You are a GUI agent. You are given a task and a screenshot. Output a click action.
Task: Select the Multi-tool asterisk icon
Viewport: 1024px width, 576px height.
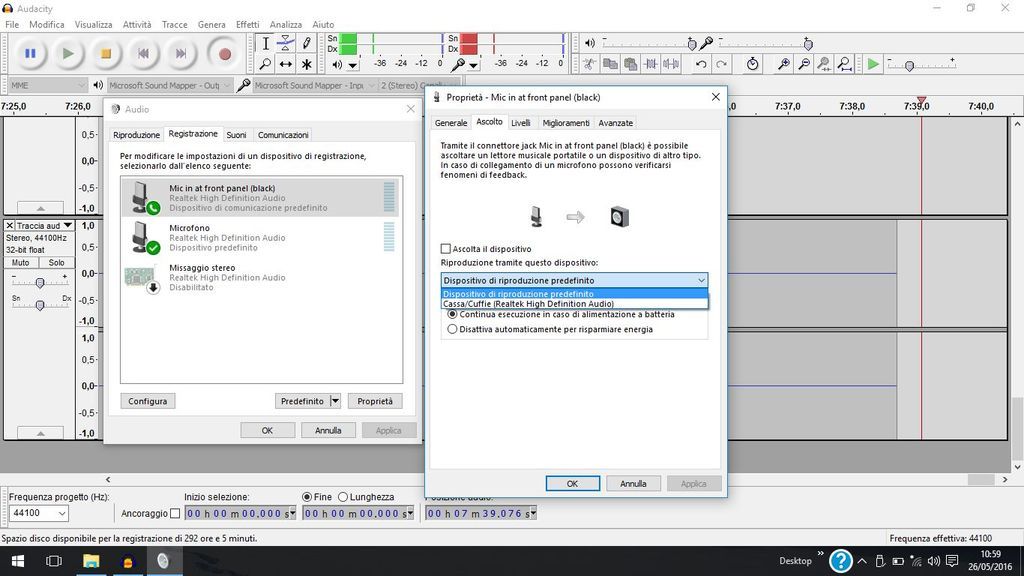click(306, 64)
